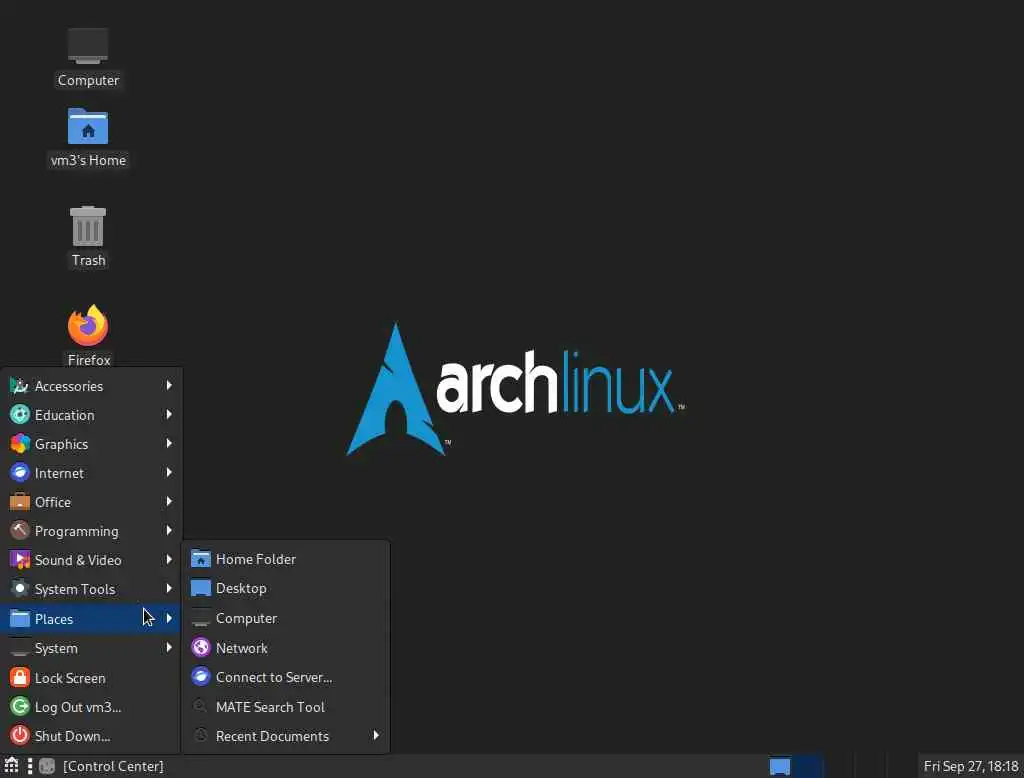The height and width of the screenshot is (778, 1024).
Task: Click the "Home Folder" label text
Action: [x=256, y=559]
